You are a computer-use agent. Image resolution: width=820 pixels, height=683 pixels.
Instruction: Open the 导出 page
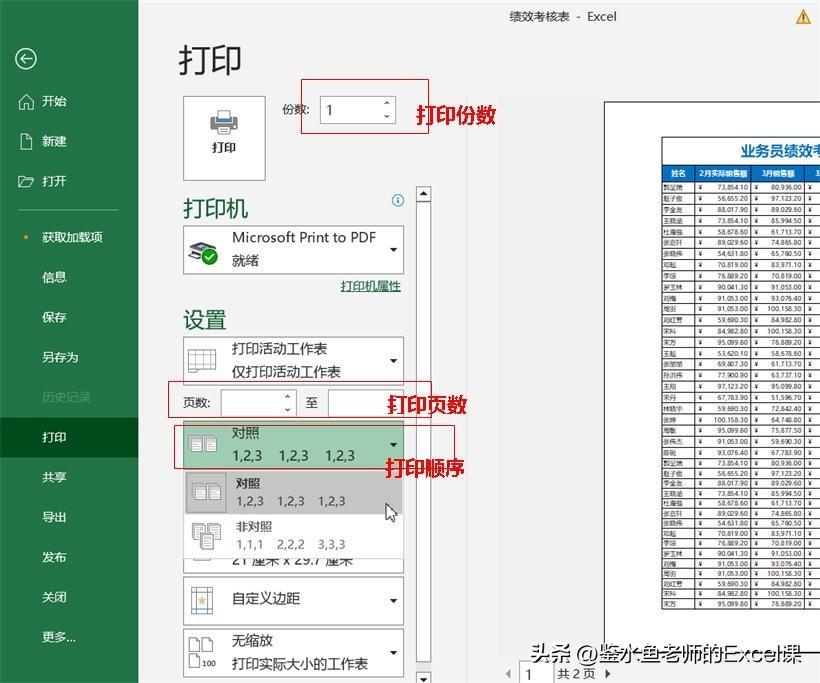point(54,517)
